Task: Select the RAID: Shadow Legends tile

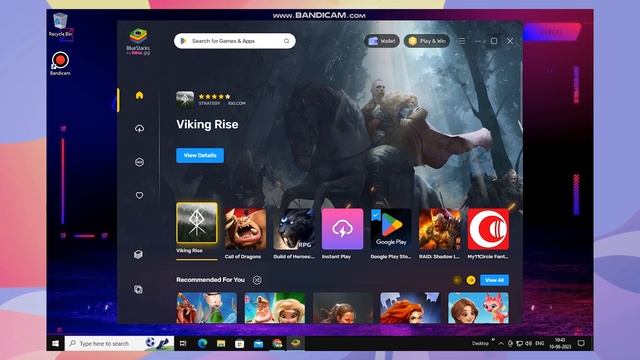Action: pos(440,229)
